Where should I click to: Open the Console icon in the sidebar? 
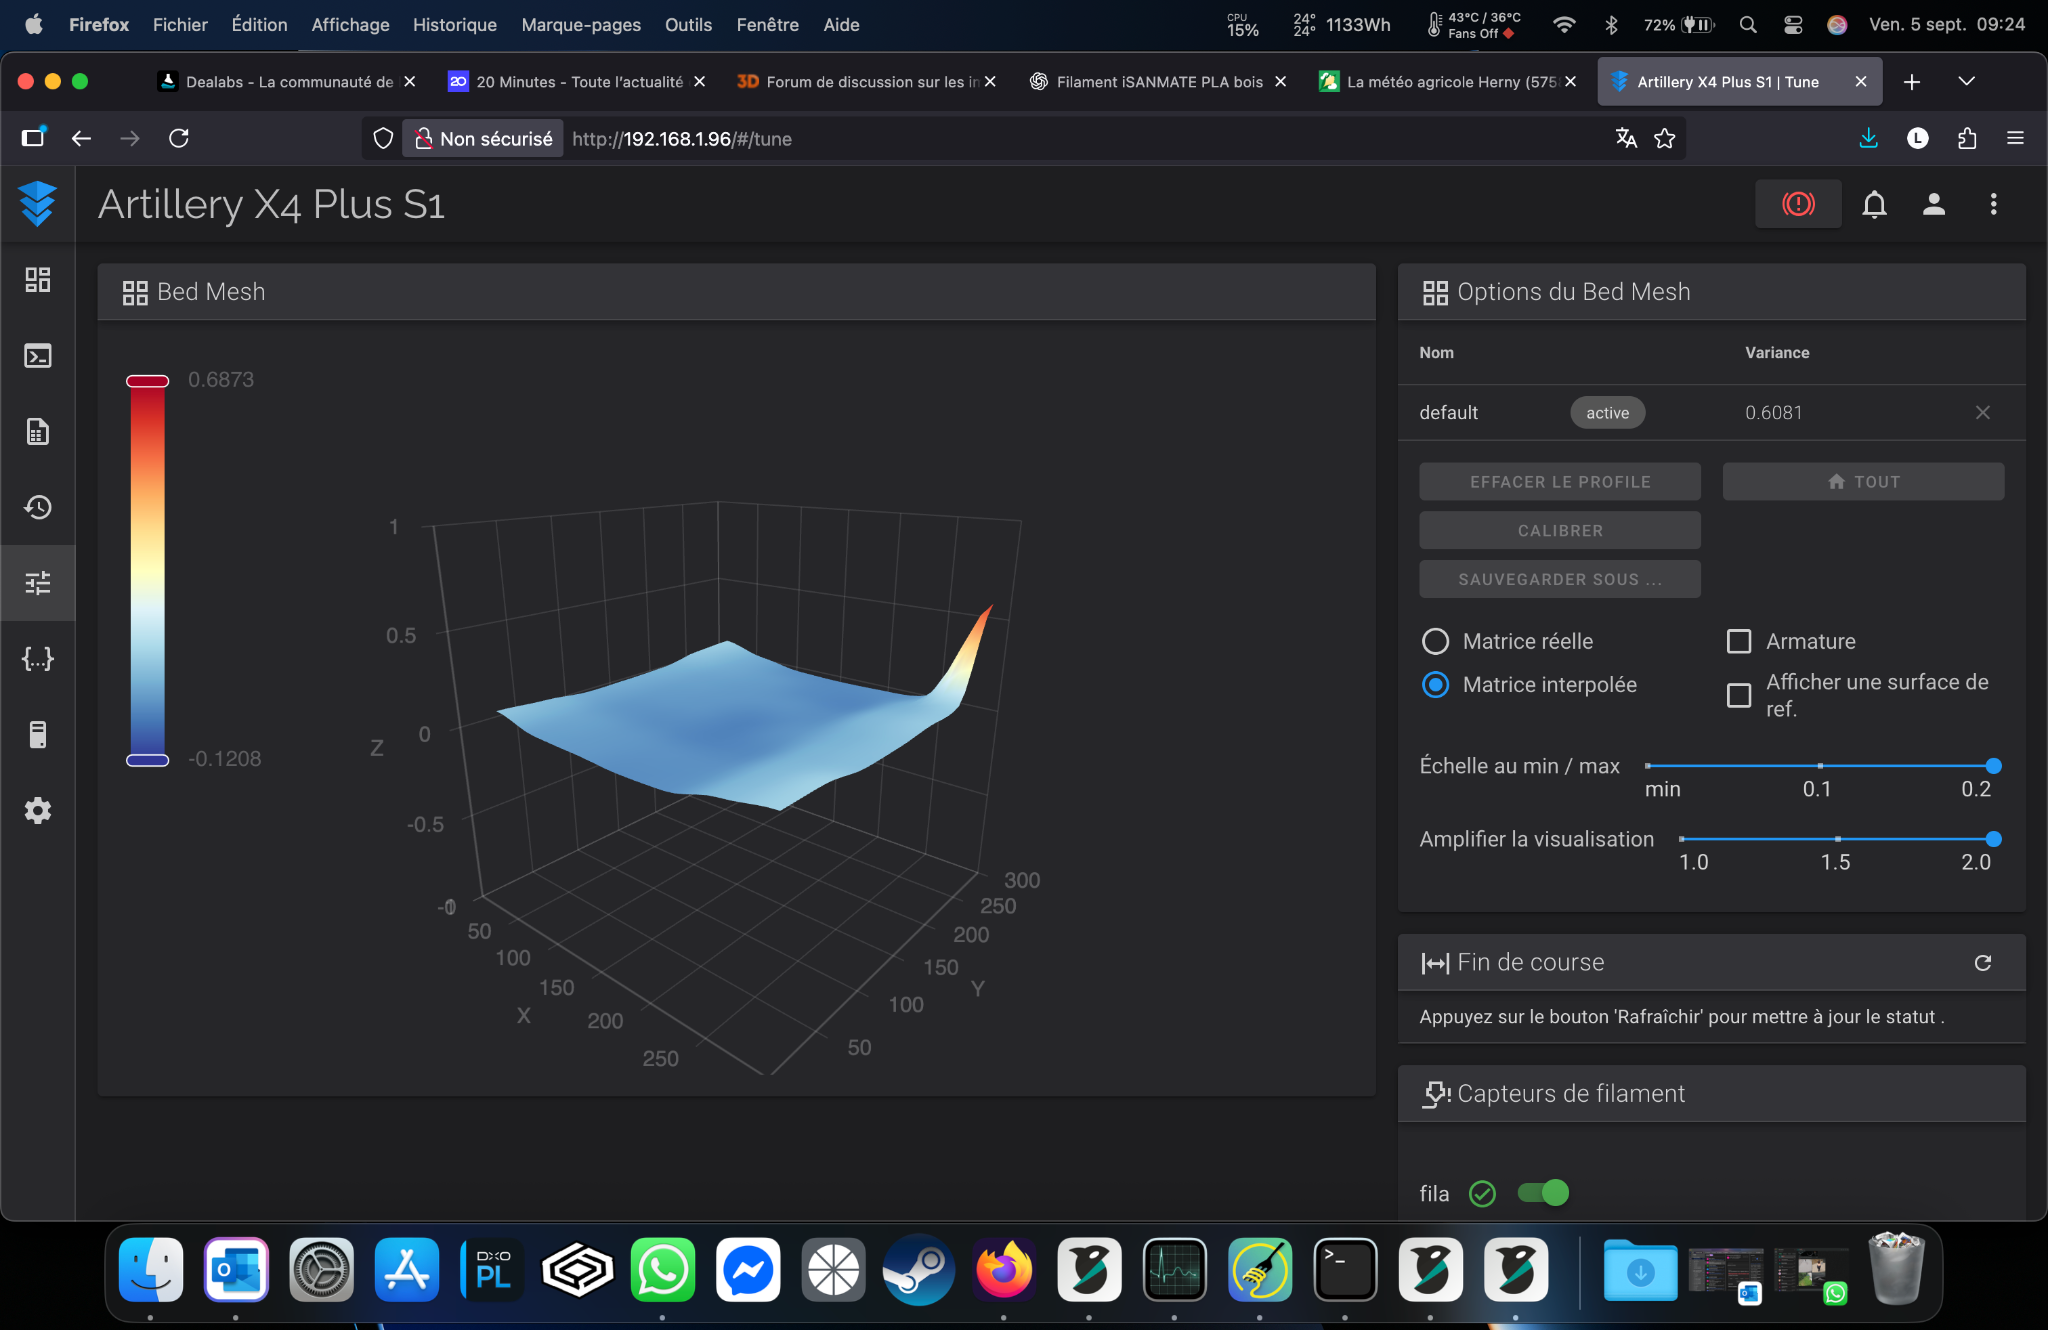click(x=38, y=356)
